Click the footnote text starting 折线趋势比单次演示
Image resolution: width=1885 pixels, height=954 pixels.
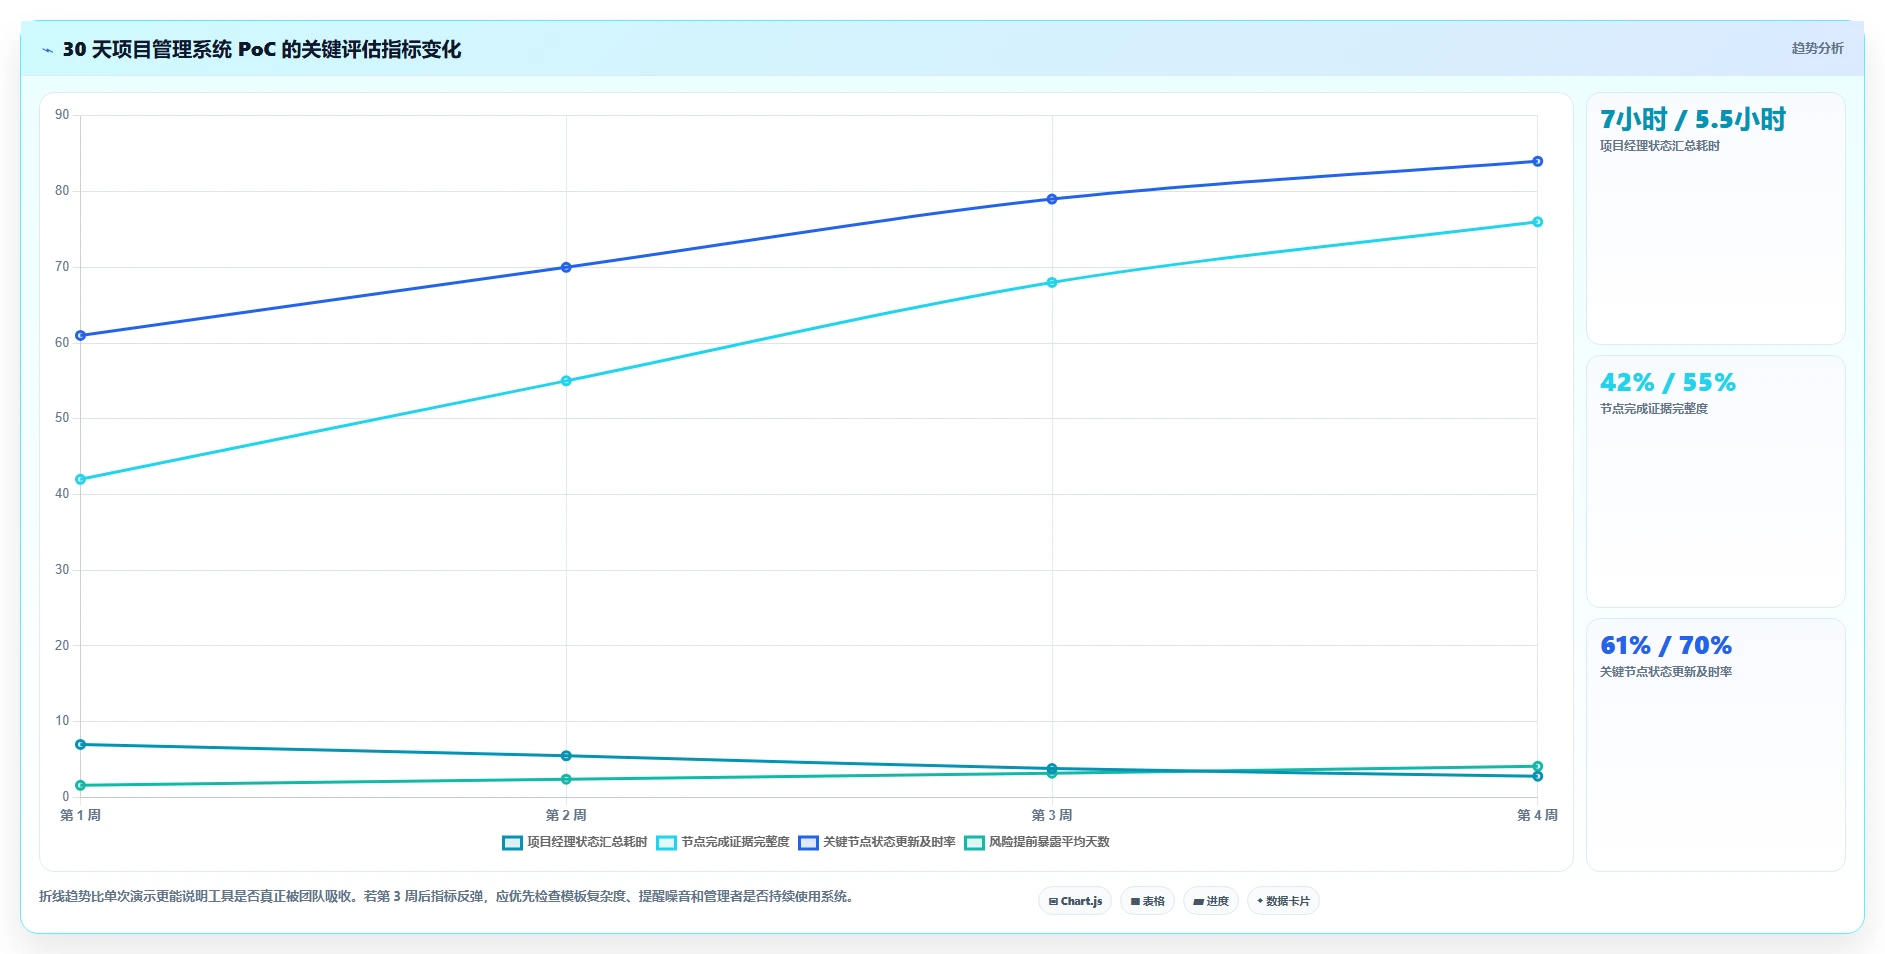click(448, 896)
